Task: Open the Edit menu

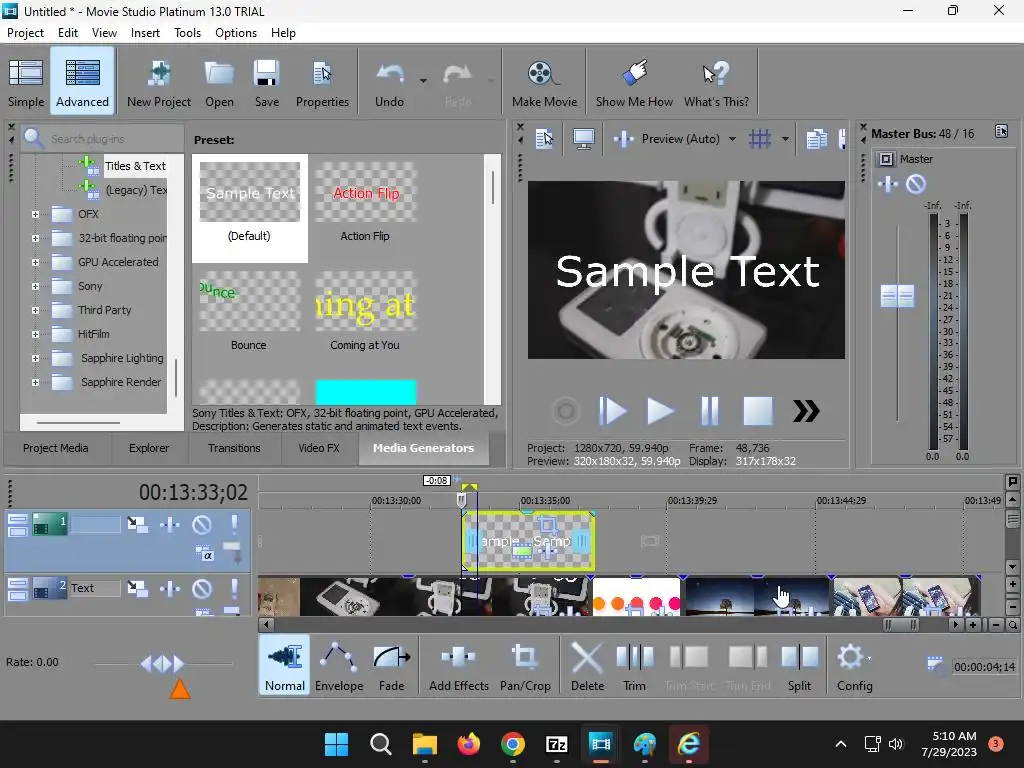Action: [68, 33]
